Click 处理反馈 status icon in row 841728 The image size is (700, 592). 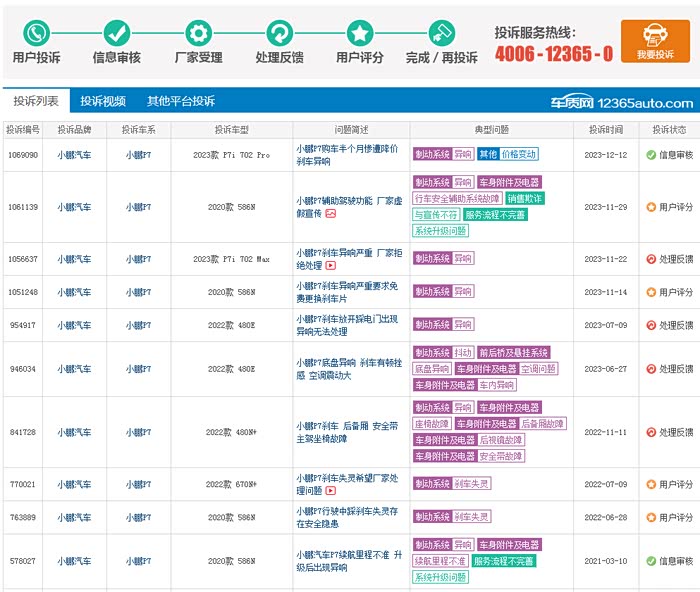[x=651, y=432]
